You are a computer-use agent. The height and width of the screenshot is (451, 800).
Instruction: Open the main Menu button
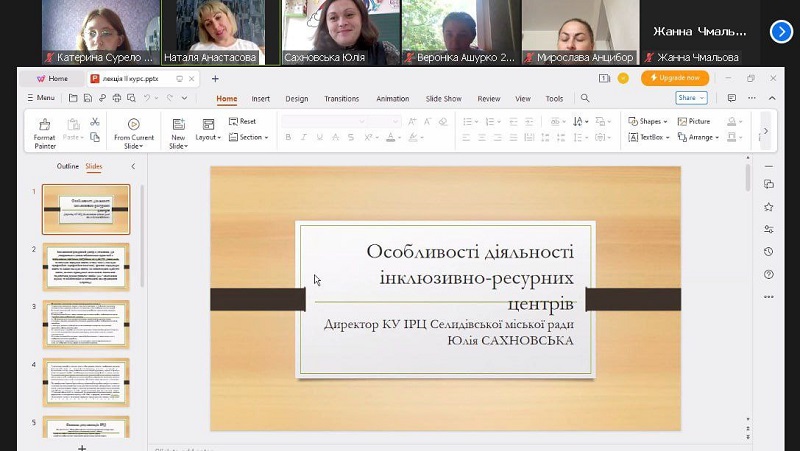(x=42, y=98)
